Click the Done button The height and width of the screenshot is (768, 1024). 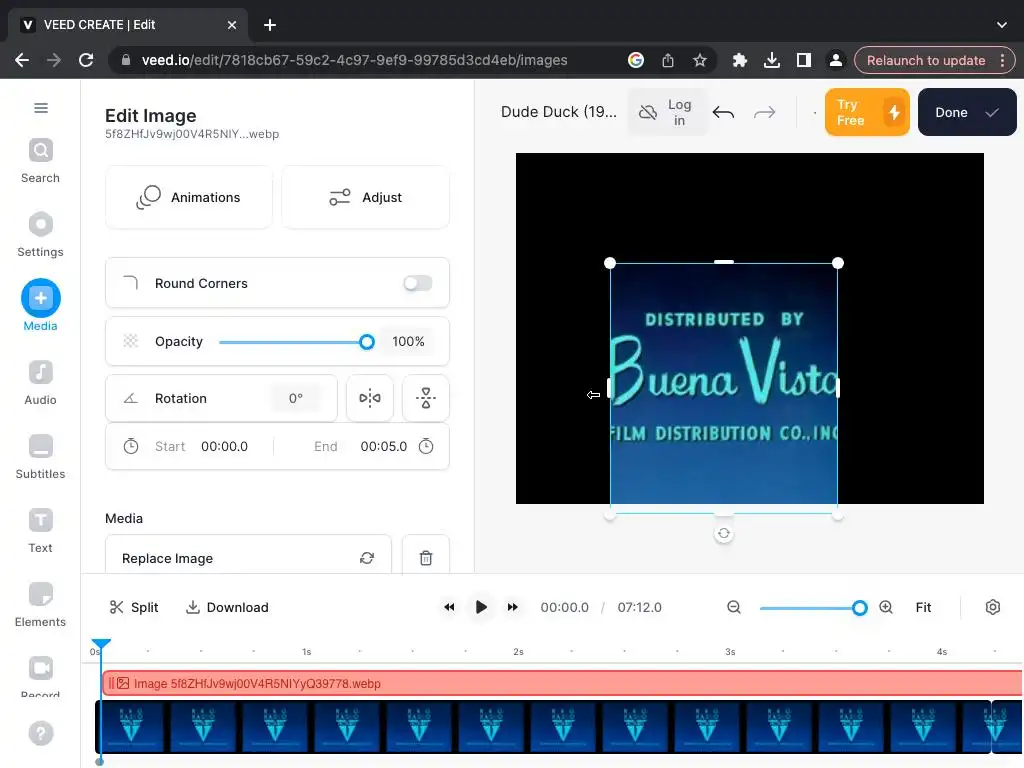point(967,112)
